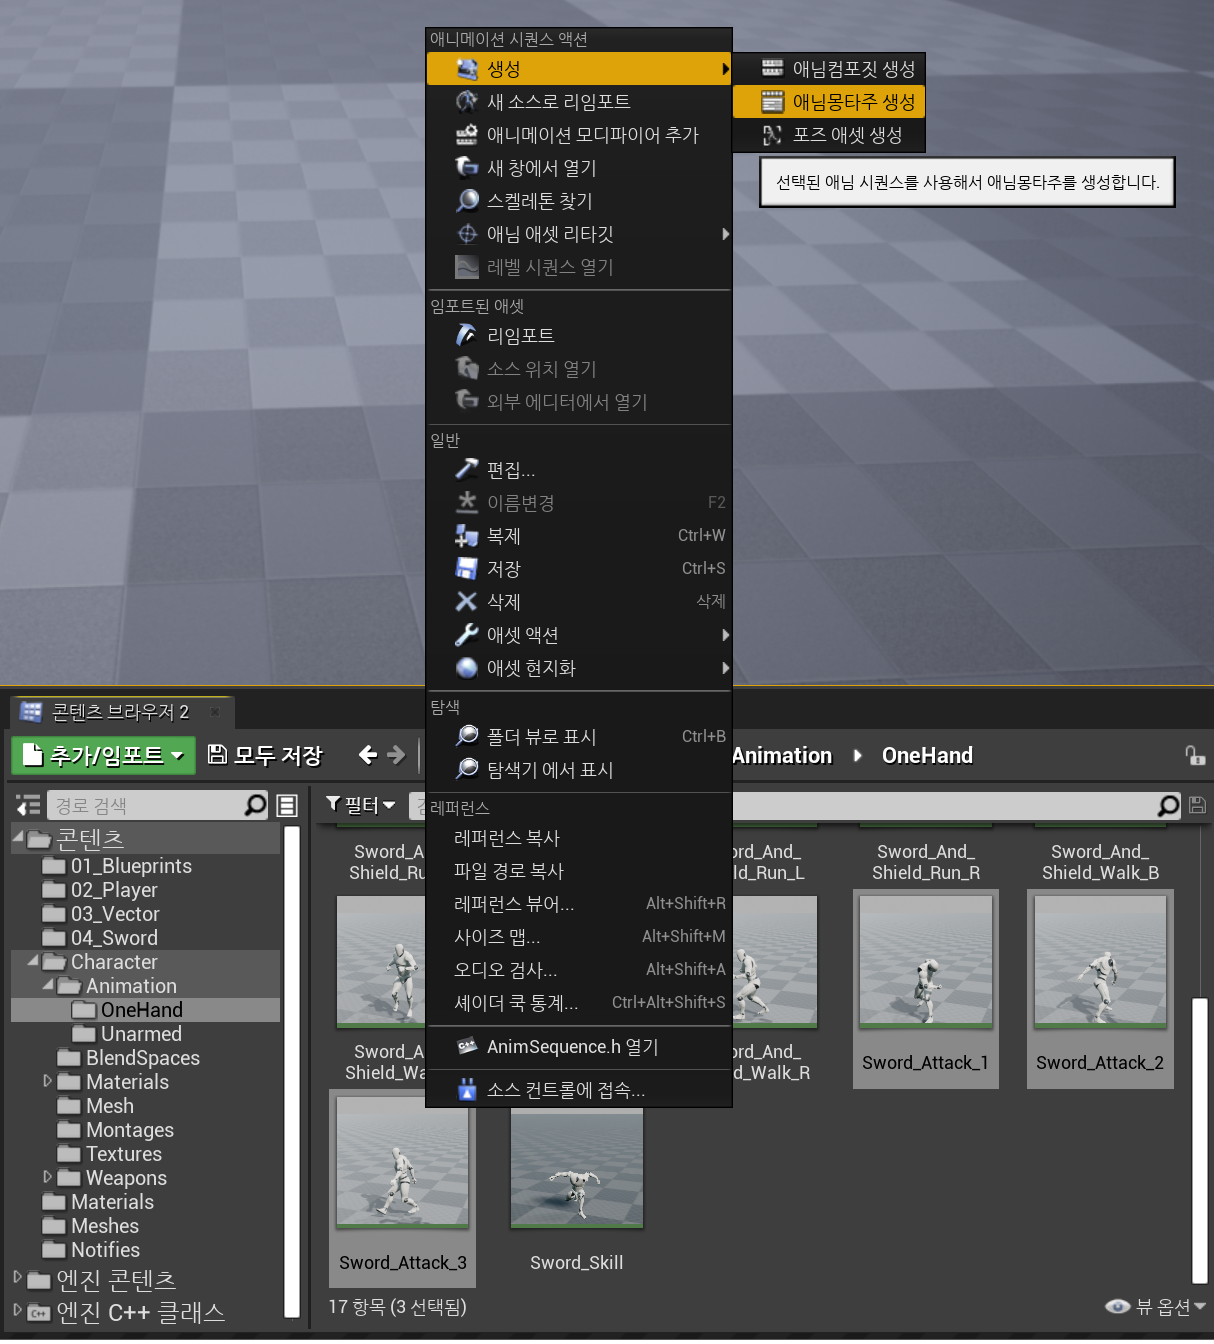
Task: Click the source control connect icon
Action: pos(467,1090)
